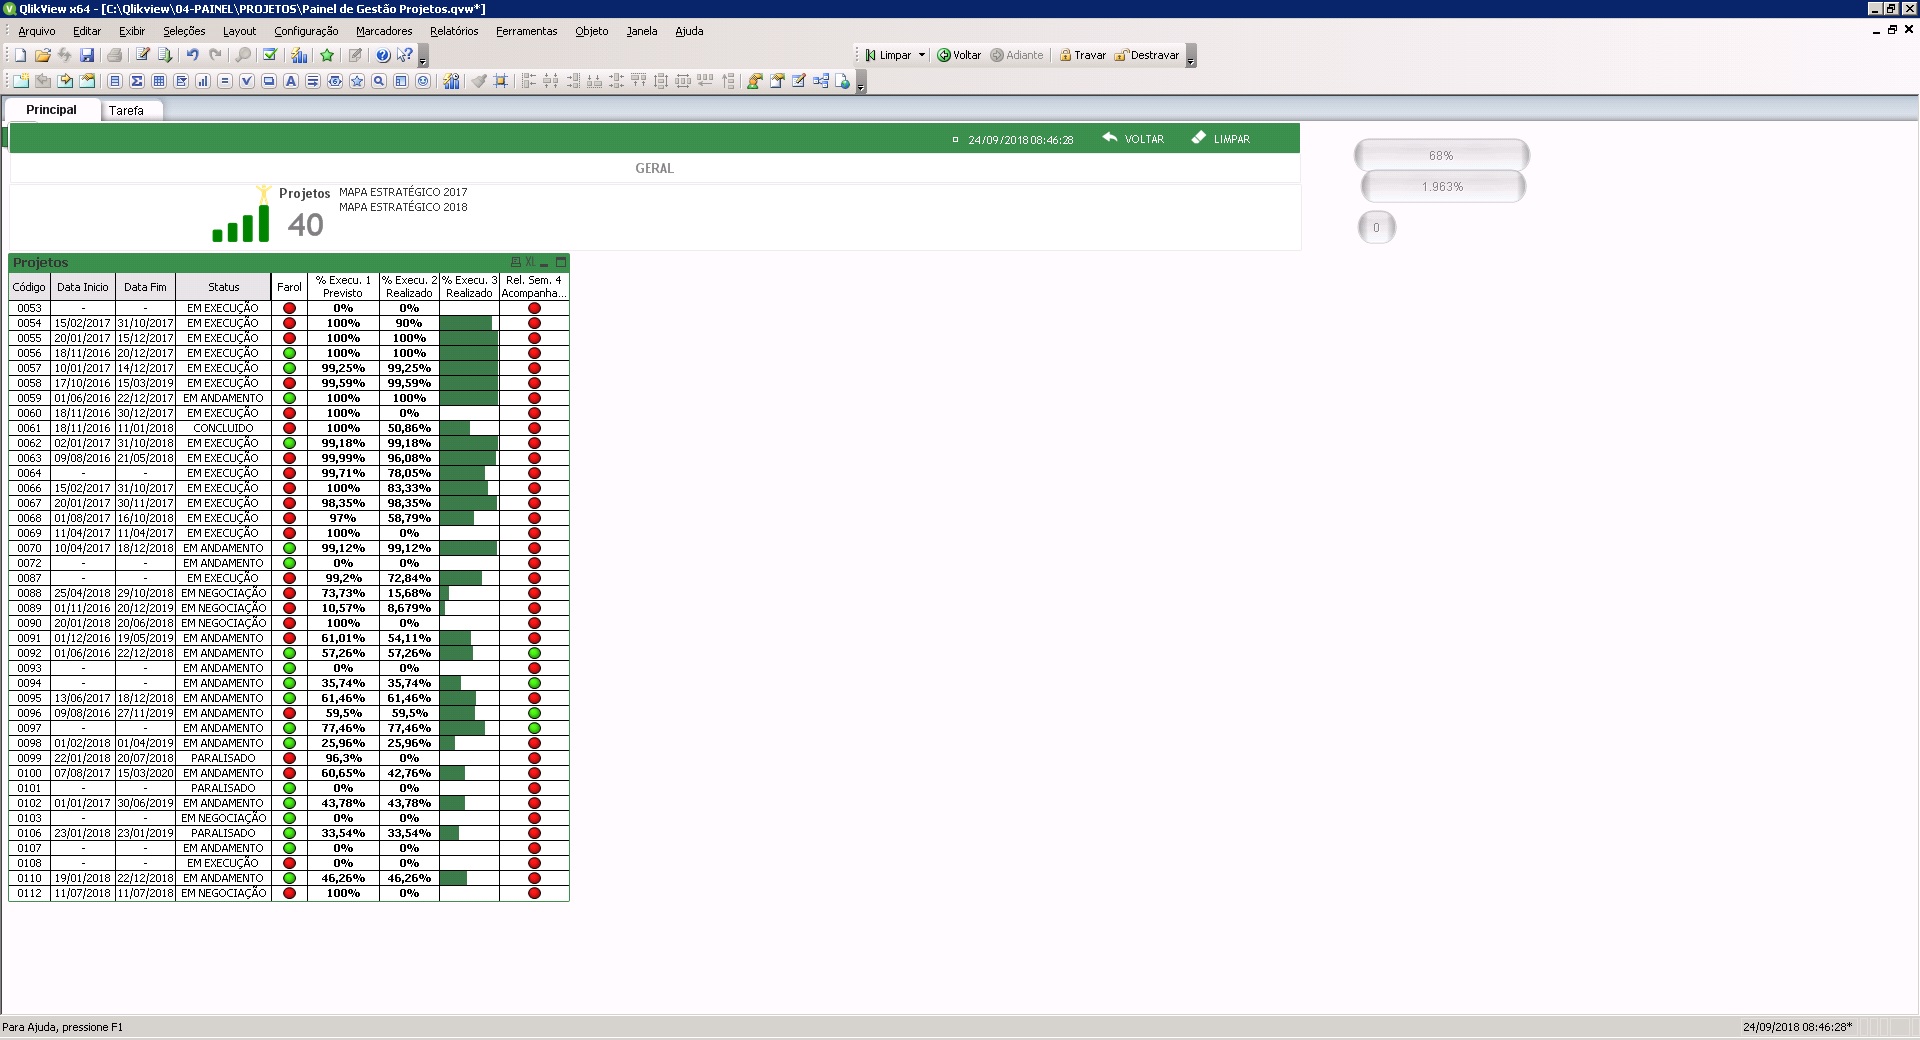Export Projetos table to Excel XL icon
The width and height of the screenshot is (1920, 1040).
click(x=530, y=262)
